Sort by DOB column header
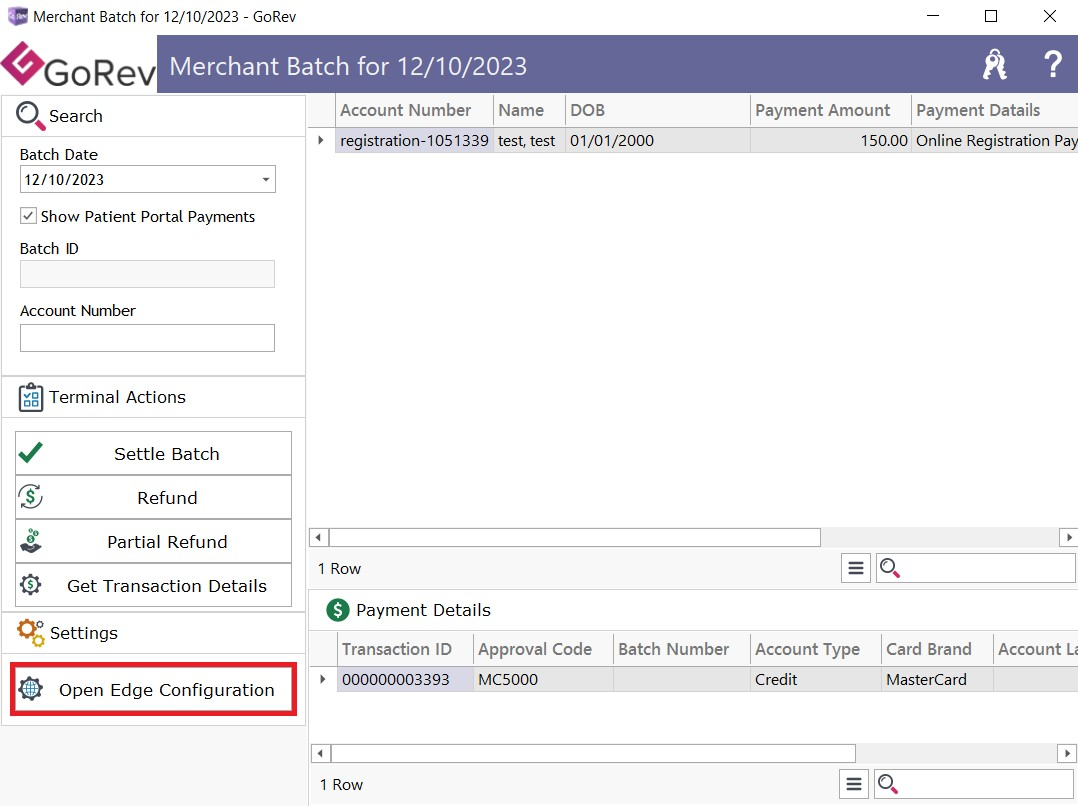Viewport: 1078px width, 806px height. tap(657, 110)
